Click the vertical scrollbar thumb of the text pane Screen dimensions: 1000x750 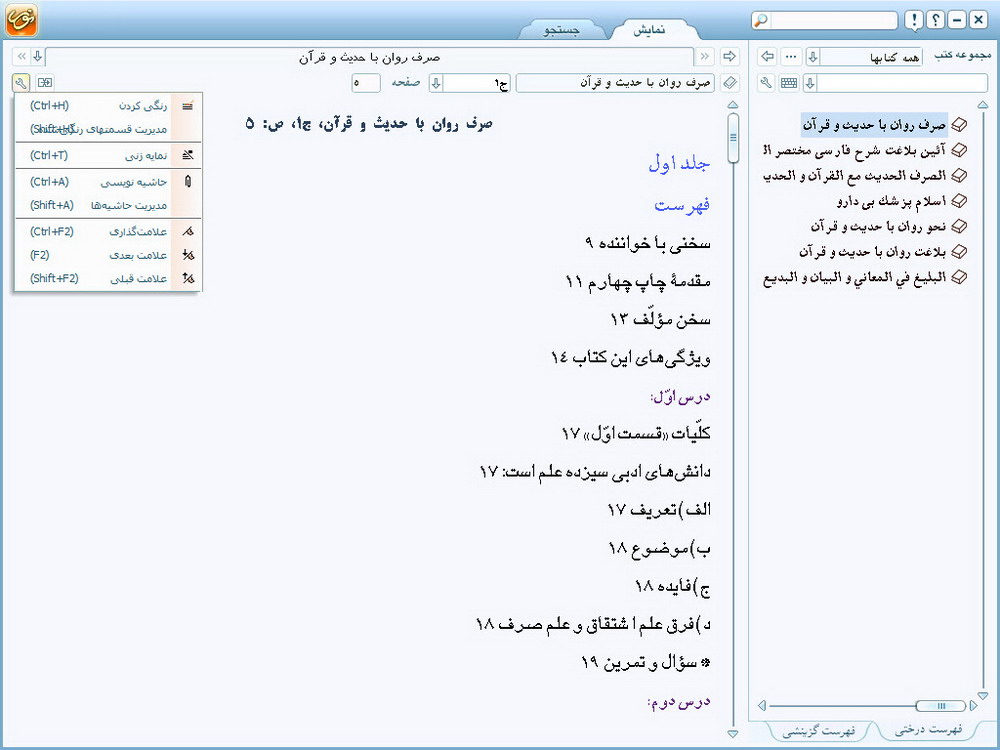coord(733,138)
